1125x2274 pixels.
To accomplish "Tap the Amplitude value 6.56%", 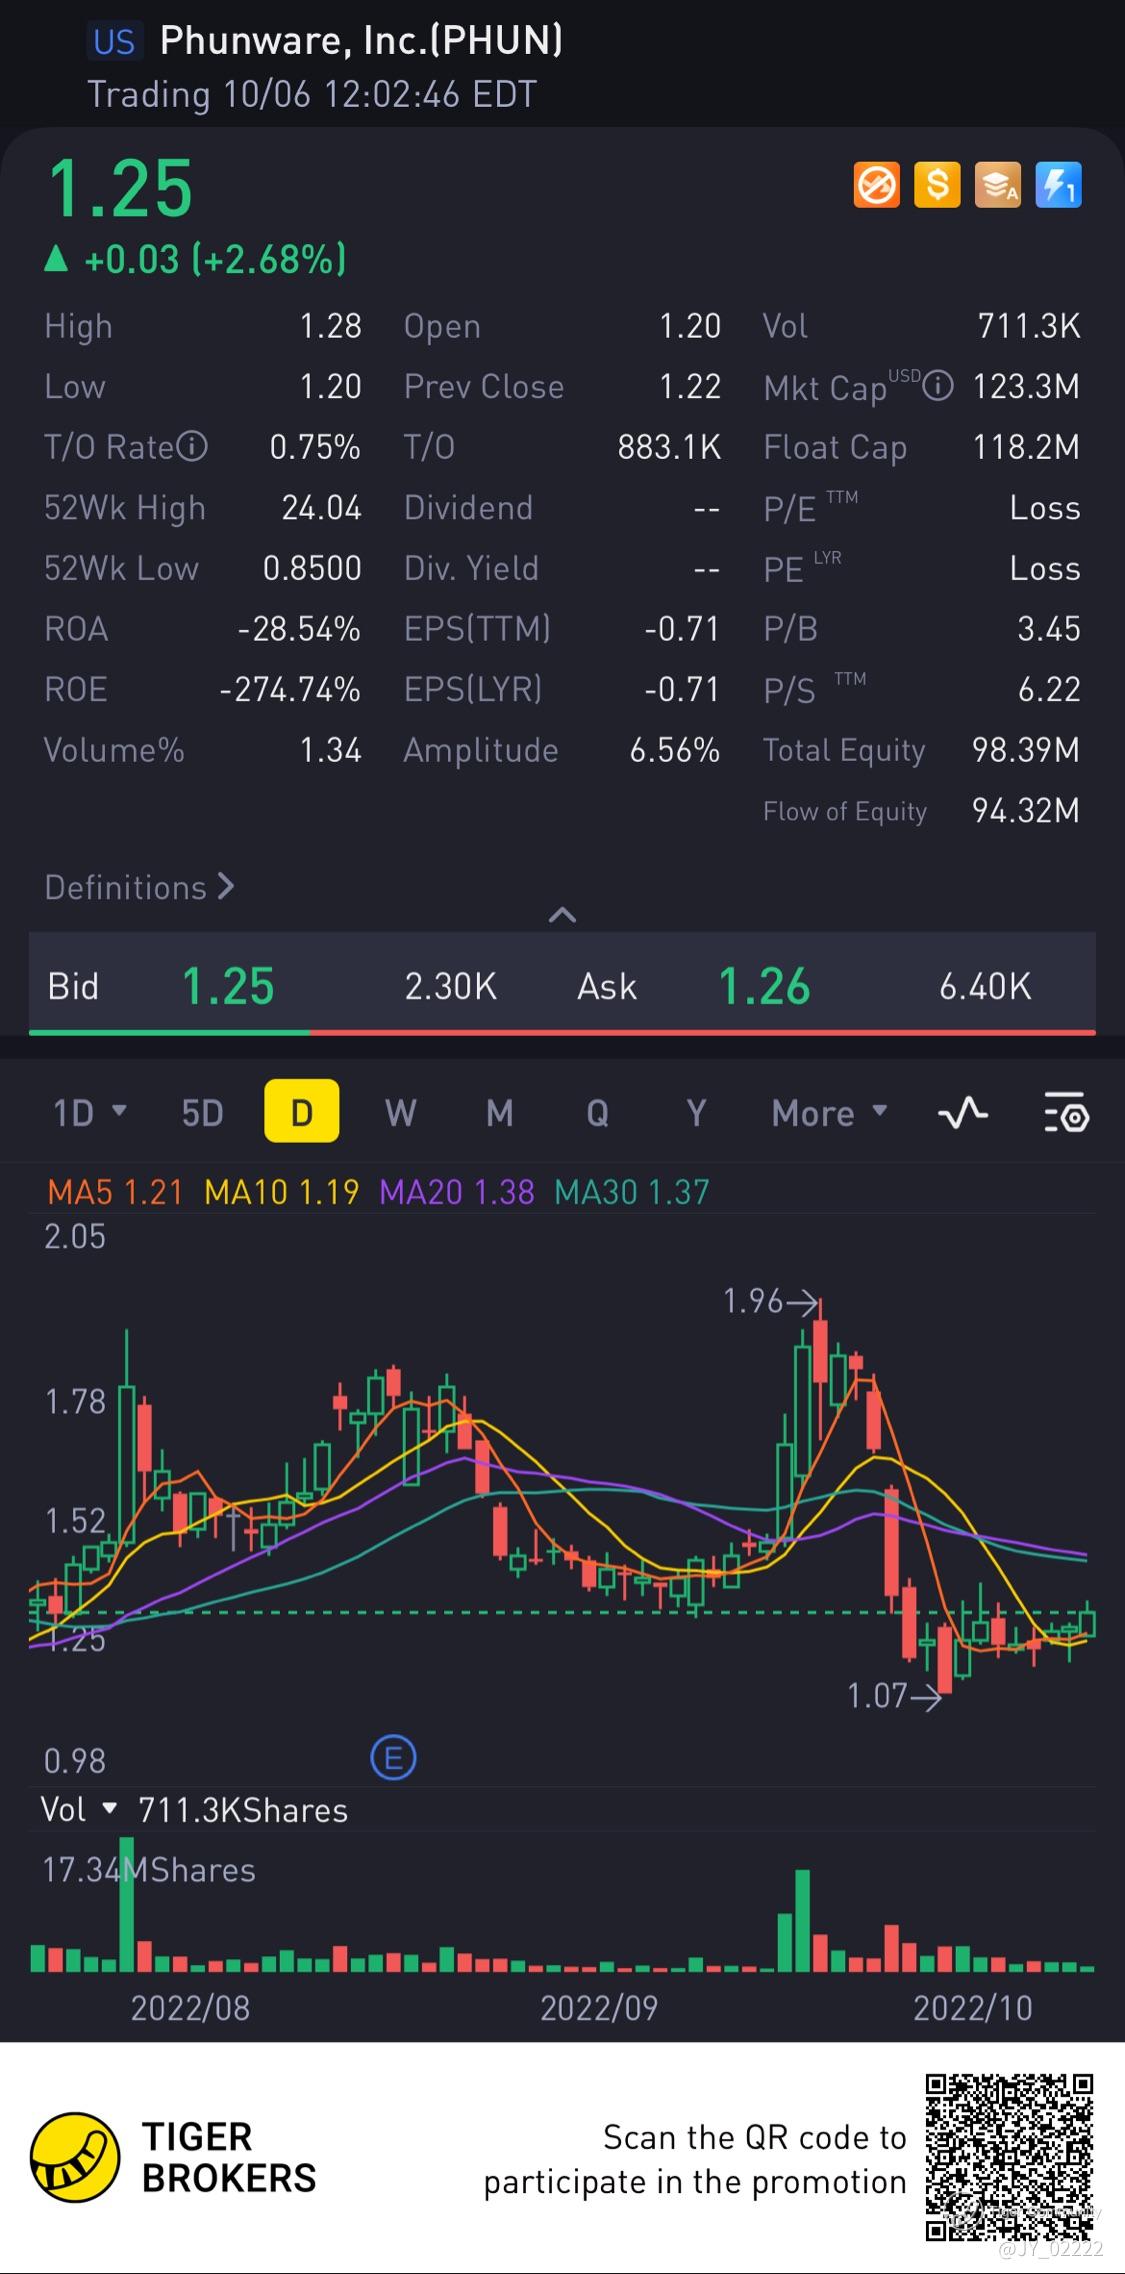I will [x=675, y=750].
